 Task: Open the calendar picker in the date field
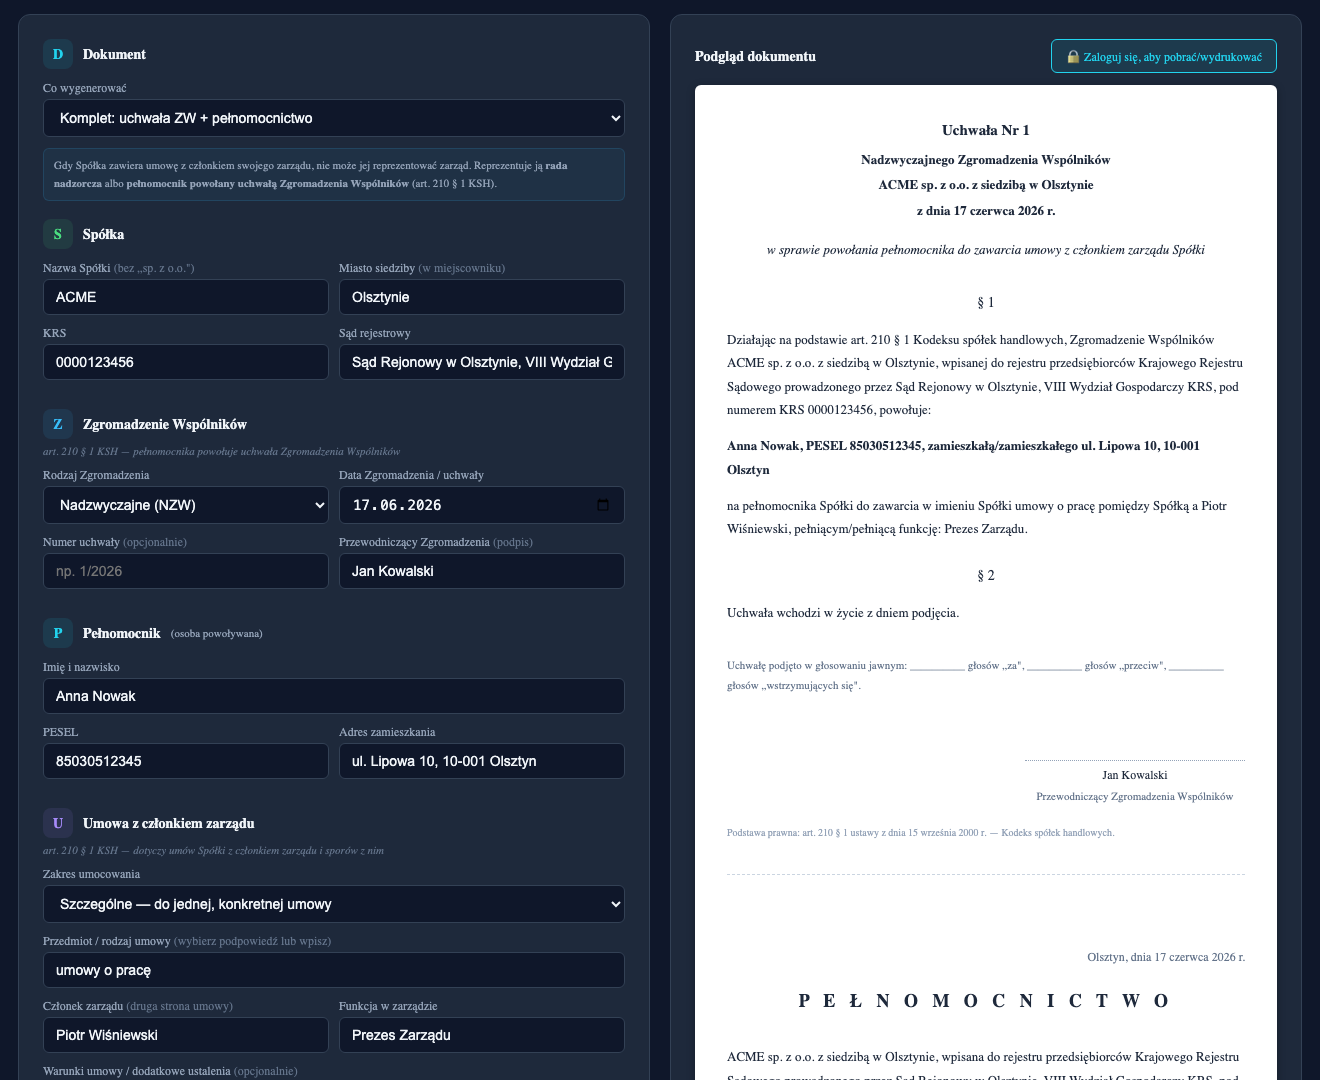pos(603,505)
